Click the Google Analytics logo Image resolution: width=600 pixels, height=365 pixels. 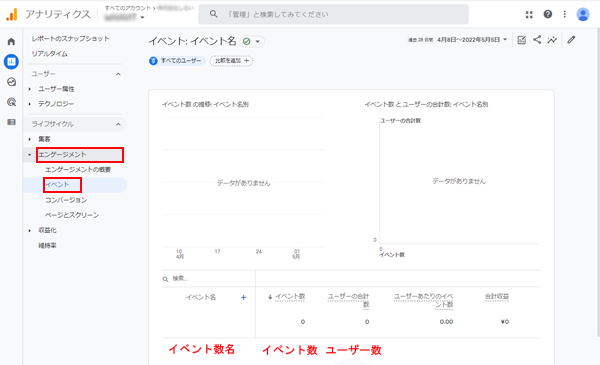click(x=12, y=15)
